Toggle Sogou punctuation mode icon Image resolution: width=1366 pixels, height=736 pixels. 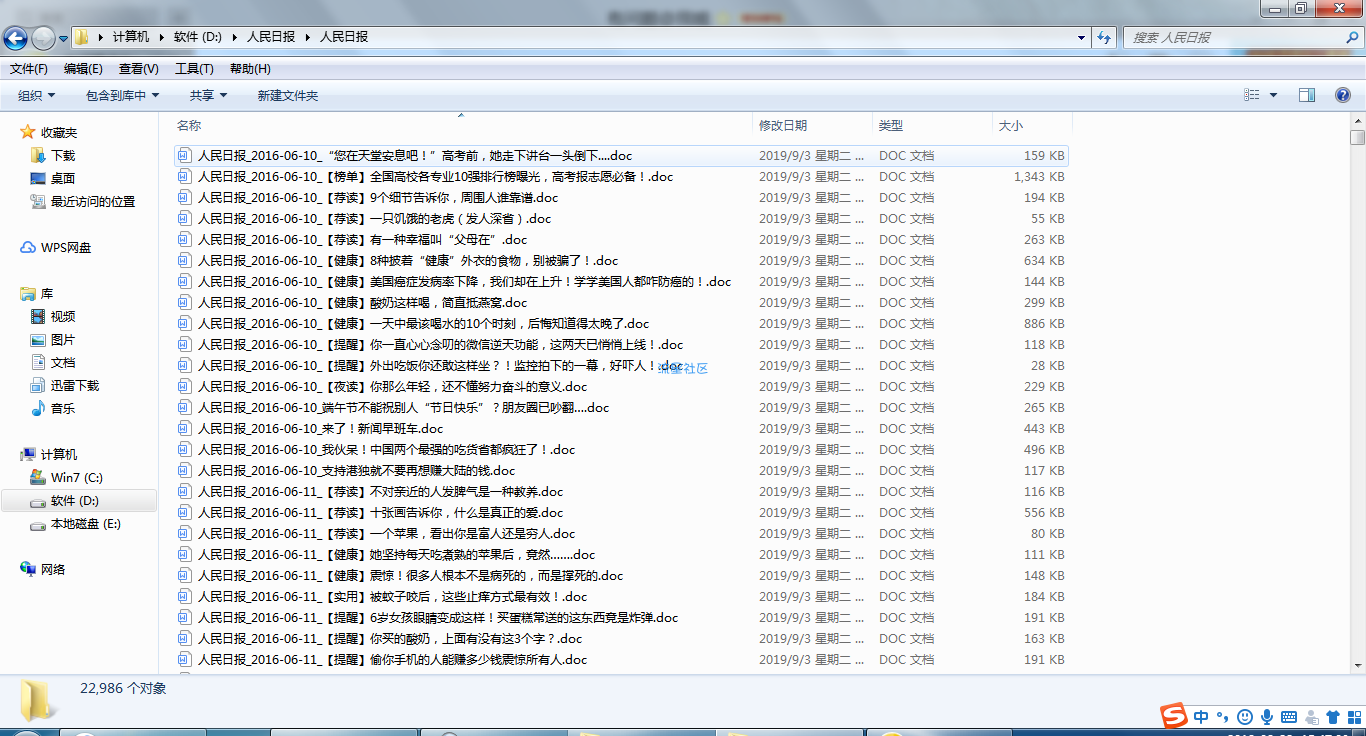1222,716
